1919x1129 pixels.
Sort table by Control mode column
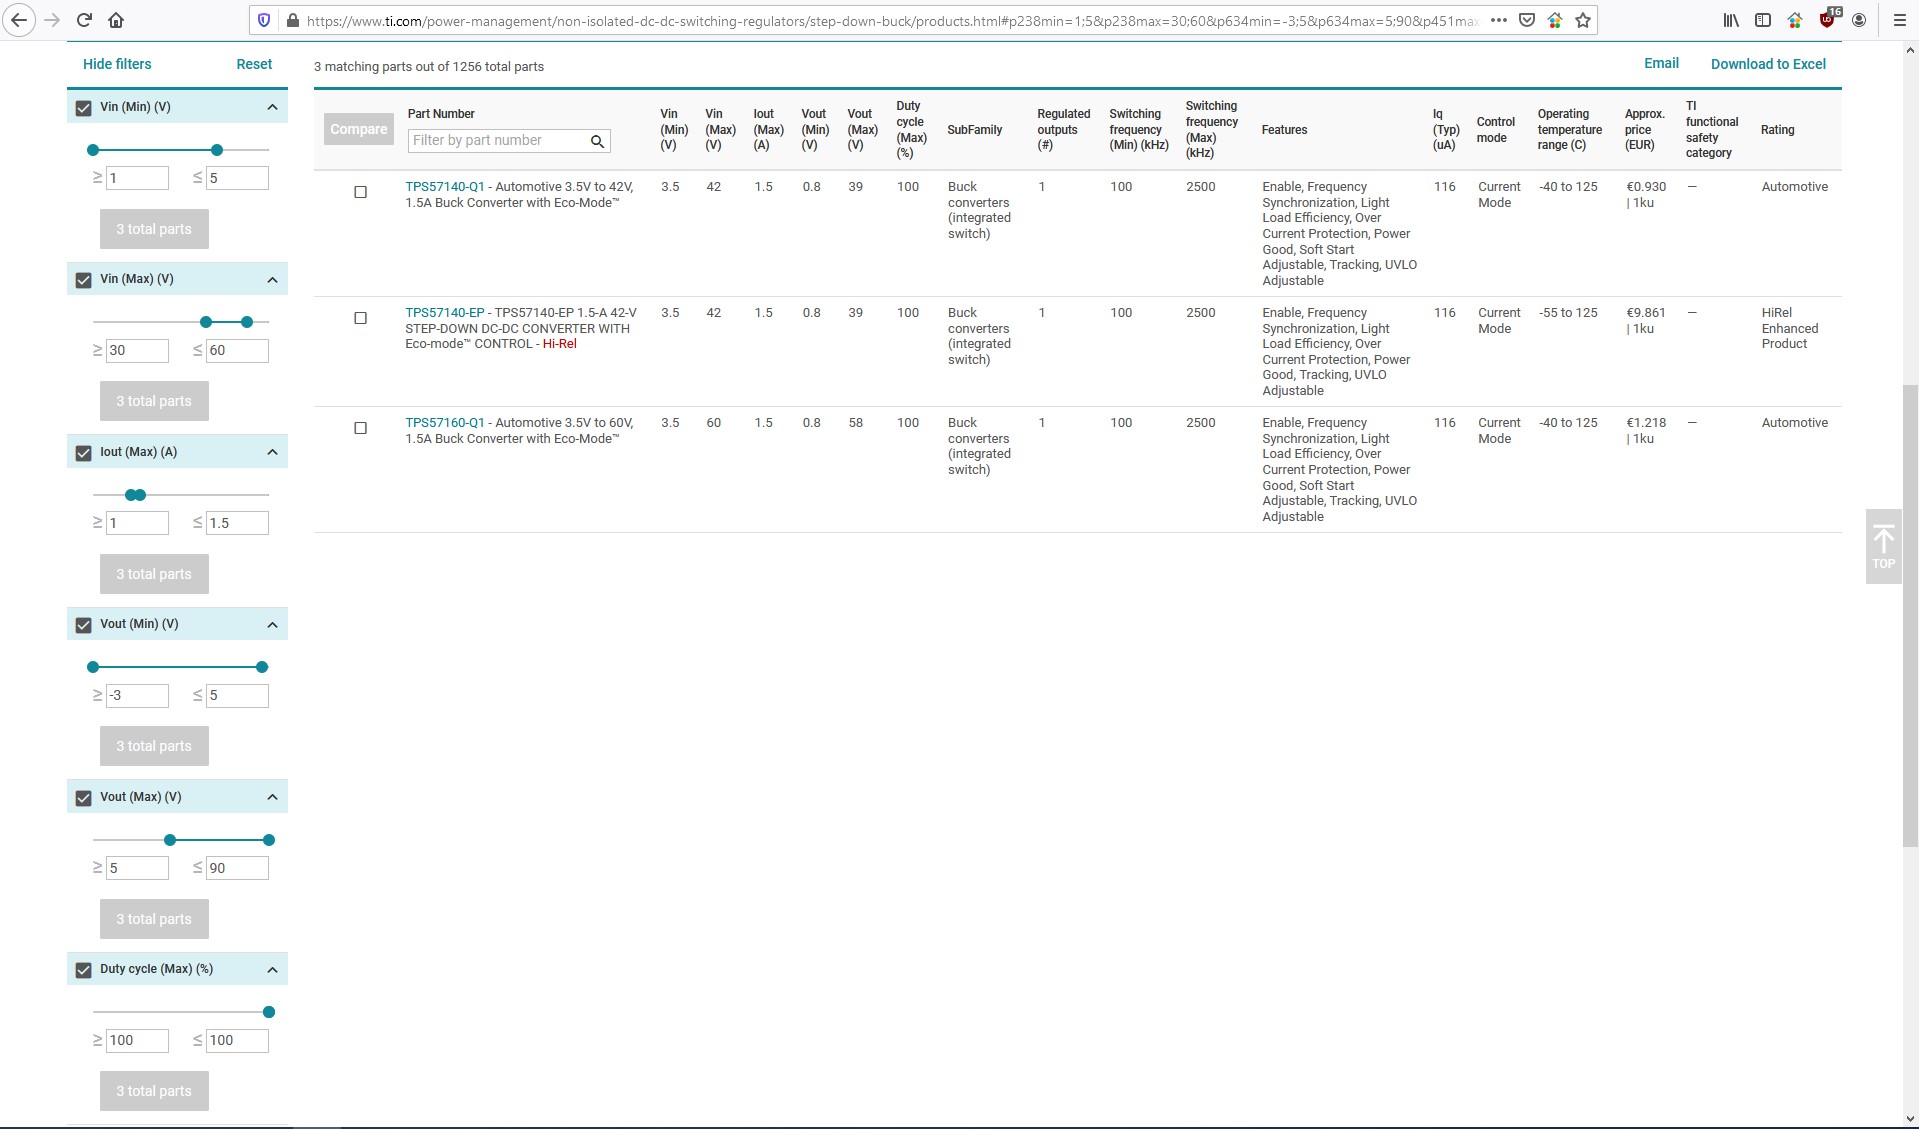tap(1495, 130)
